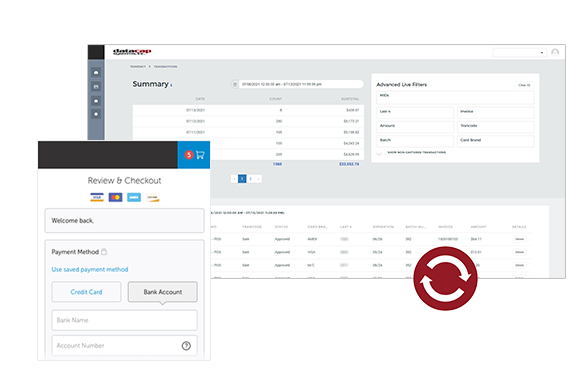The height and width of the screenshot is (377, 575).
Task: Select the Credit Card tab
Action: (86, 292)
